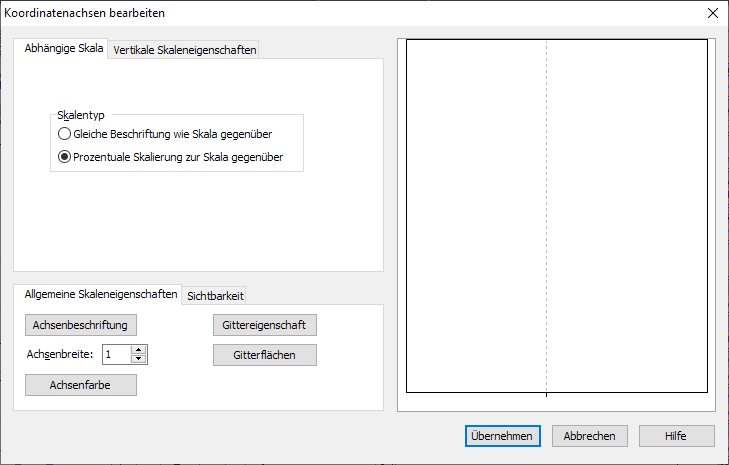The height and width of the screenshot is (465, 729).
Task: Increase Achsenbreite with the up arrow
Action: tap(139, 349)
